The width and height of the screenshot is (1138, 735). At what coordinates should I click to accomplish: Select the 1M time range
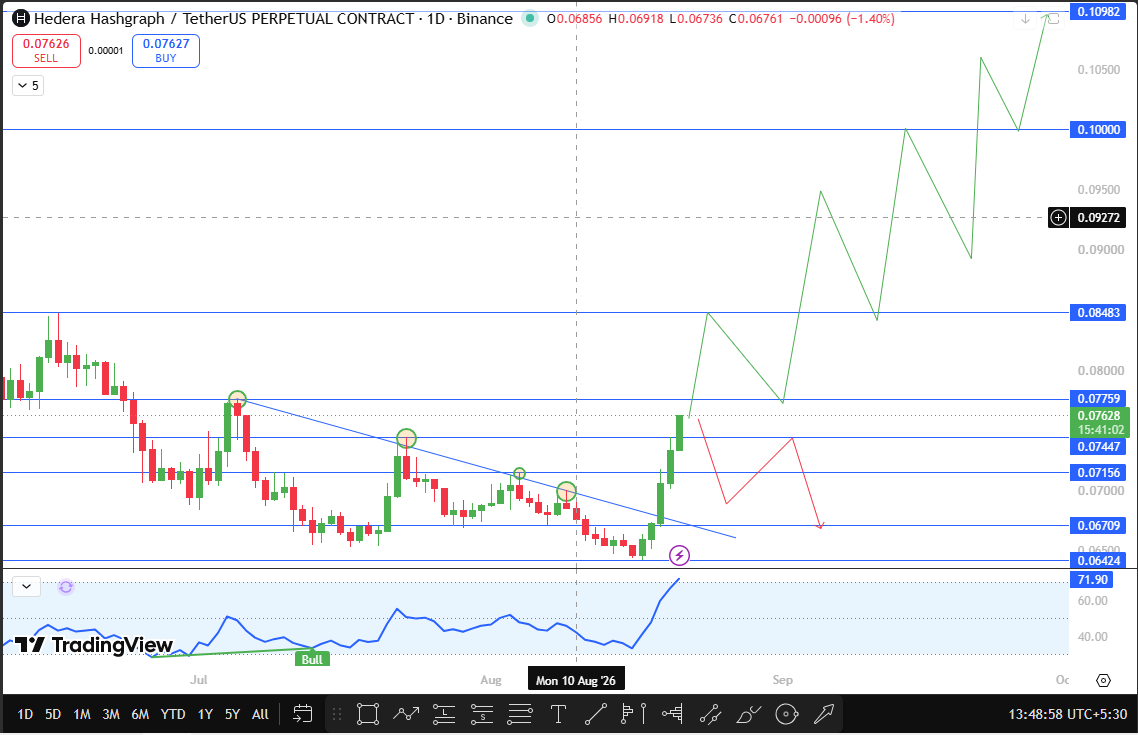coord(82,714)
